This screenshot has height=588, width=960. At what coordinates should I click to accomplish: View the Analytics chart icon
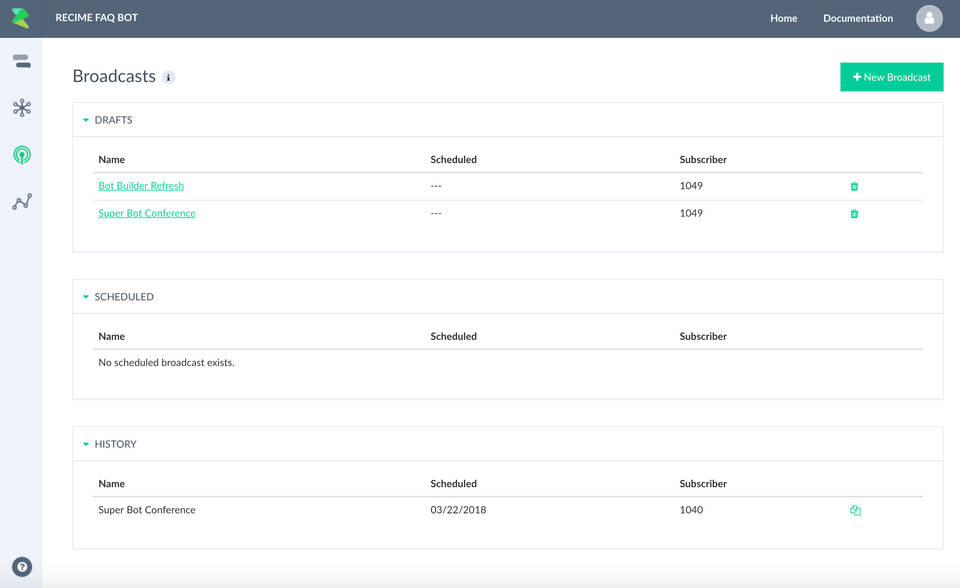point(21,201)
